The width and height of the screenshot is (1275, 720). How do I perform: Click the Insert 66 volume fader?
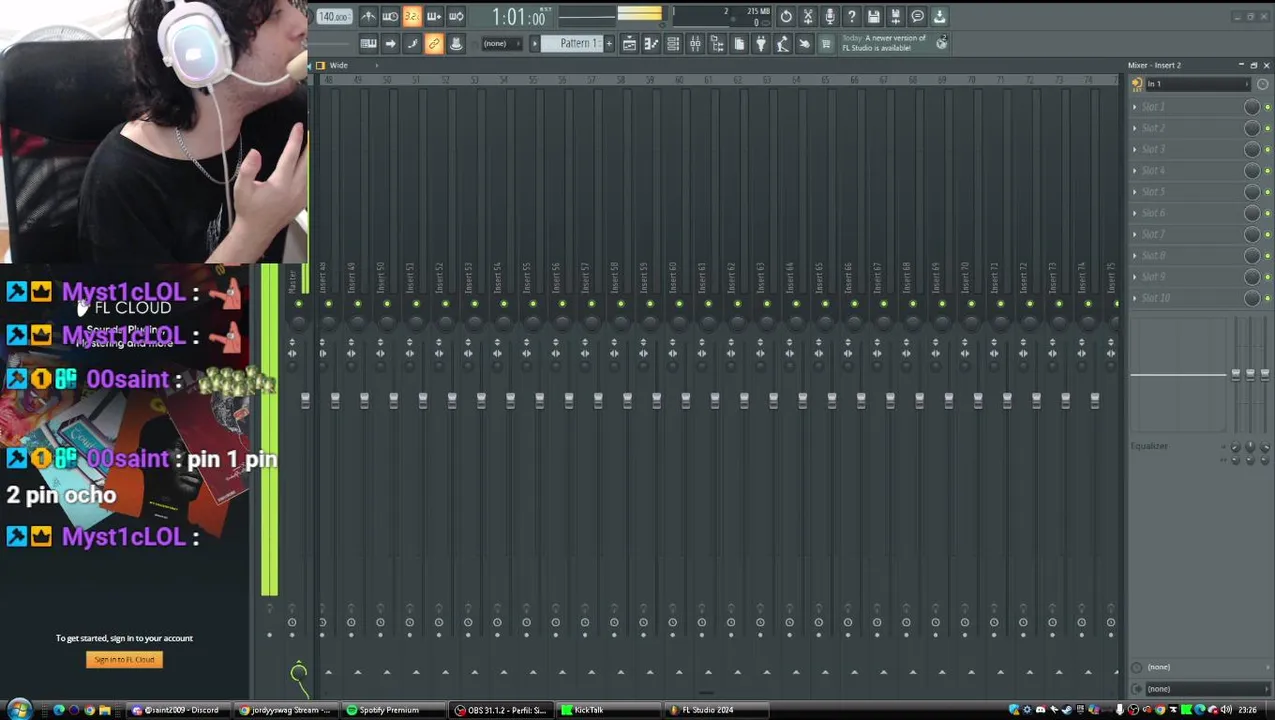point(861,401)
